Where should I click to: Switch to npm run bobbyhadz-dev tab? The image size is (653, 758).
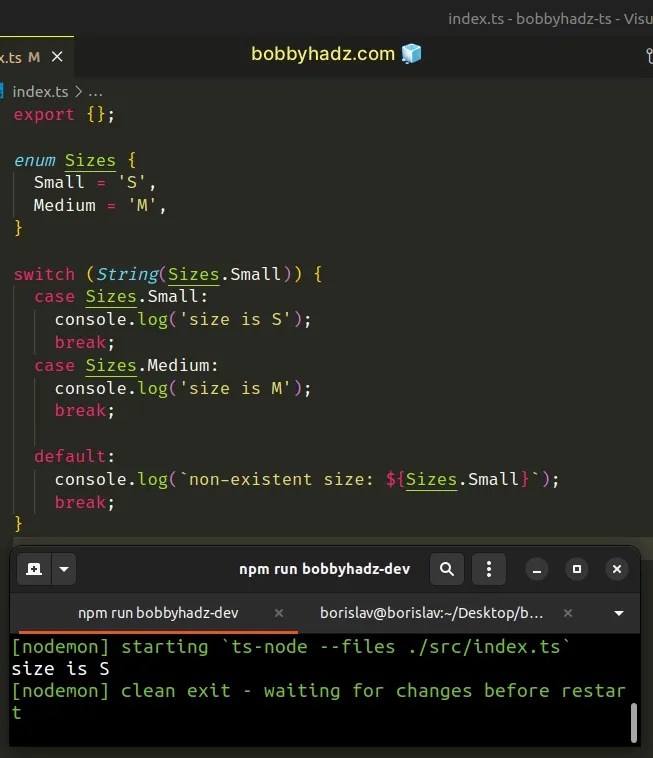coord(158,613)
